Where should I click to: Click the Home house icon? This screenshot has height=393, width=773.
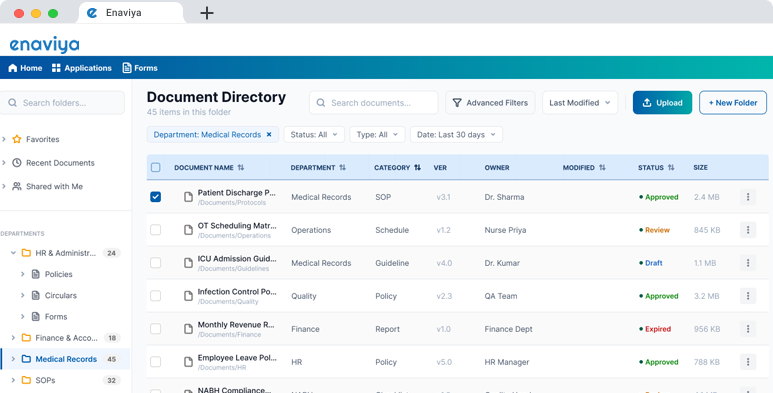point(13,68)
